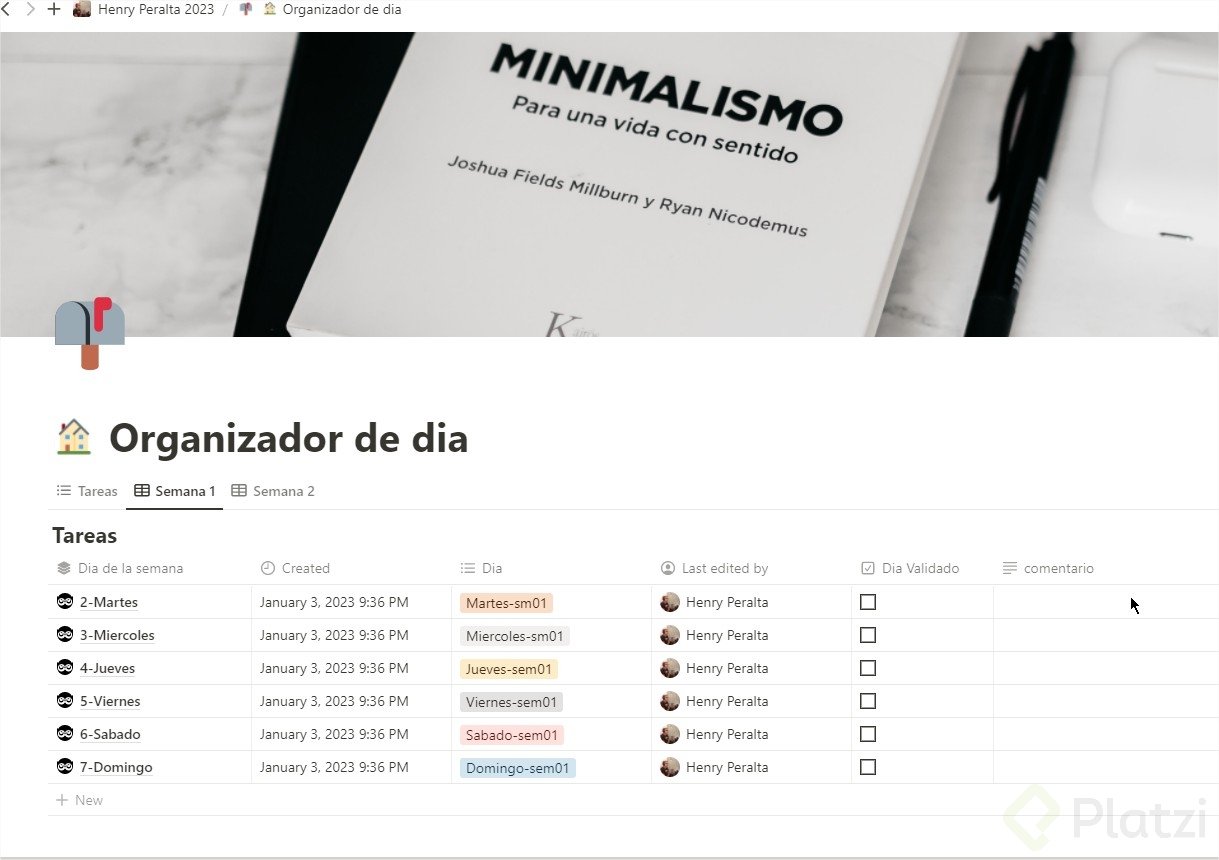The image size is (1219, 860).
Task: Select the gray Miercoles-sm01 tag
Action: click(x=514, y=636)
